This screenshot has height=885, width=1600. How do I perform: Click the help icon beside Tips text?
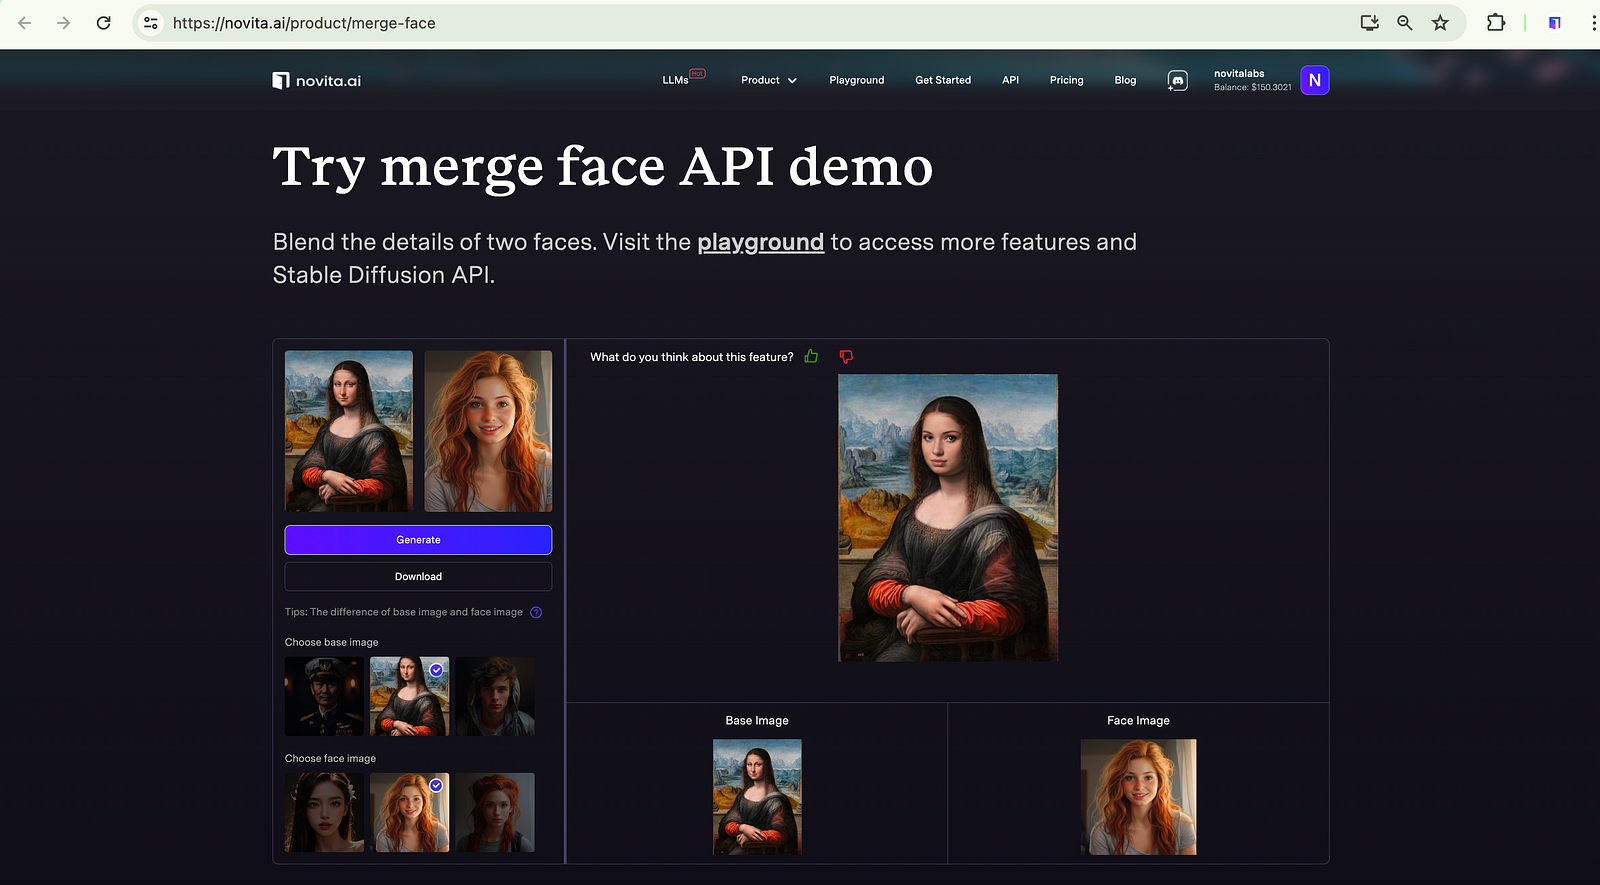pos(536,612)
